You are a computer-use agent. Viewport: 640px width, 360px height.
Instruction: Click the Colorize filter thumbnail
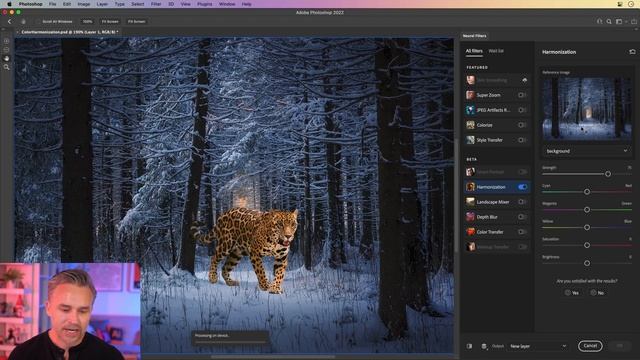point(471,125)
